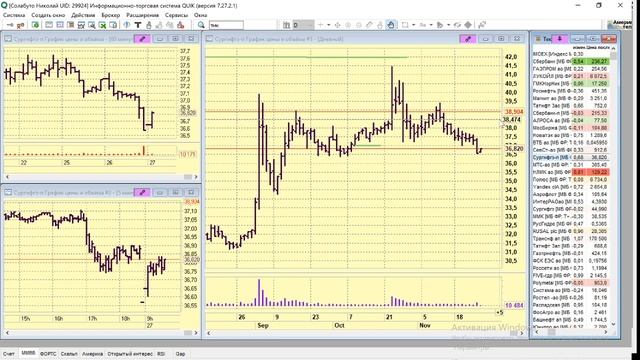Select the RUSAL plc row in table

tap(571, 231)
